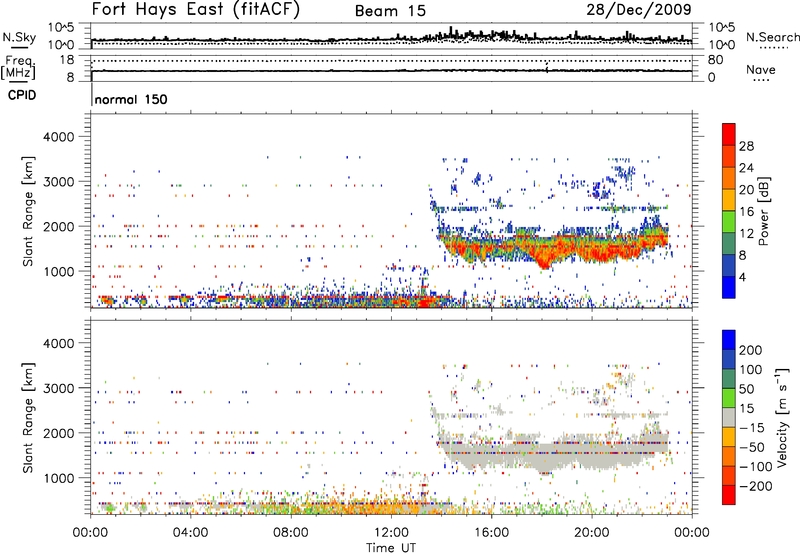
Task: Click the '12' label on Power color bar
Action: click(x=746, y=234)
